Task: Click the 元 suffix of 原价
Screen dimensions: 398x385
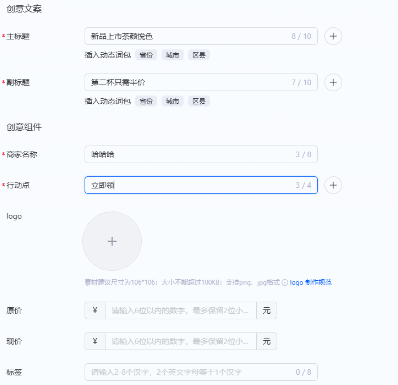Action: pyautogui.click(x=266, y=310)
